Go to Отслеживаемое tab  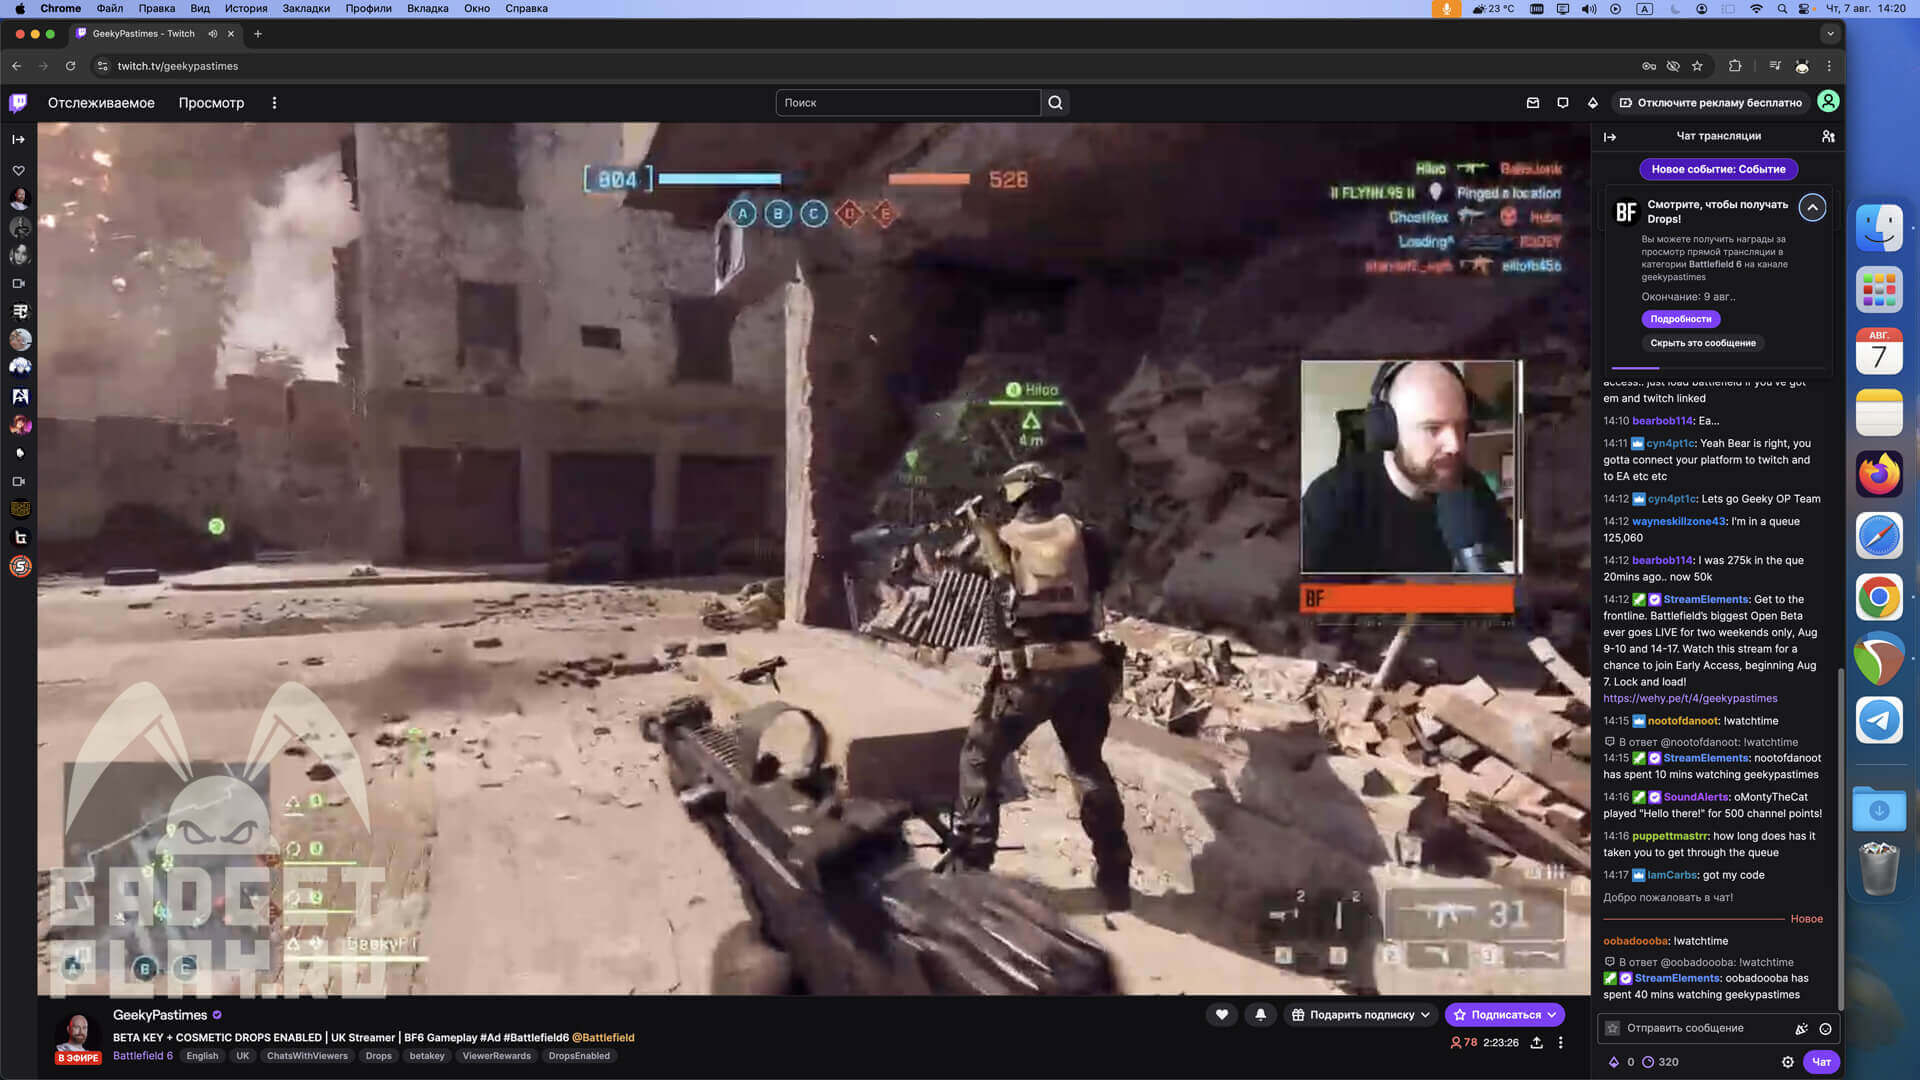point(101,102)
